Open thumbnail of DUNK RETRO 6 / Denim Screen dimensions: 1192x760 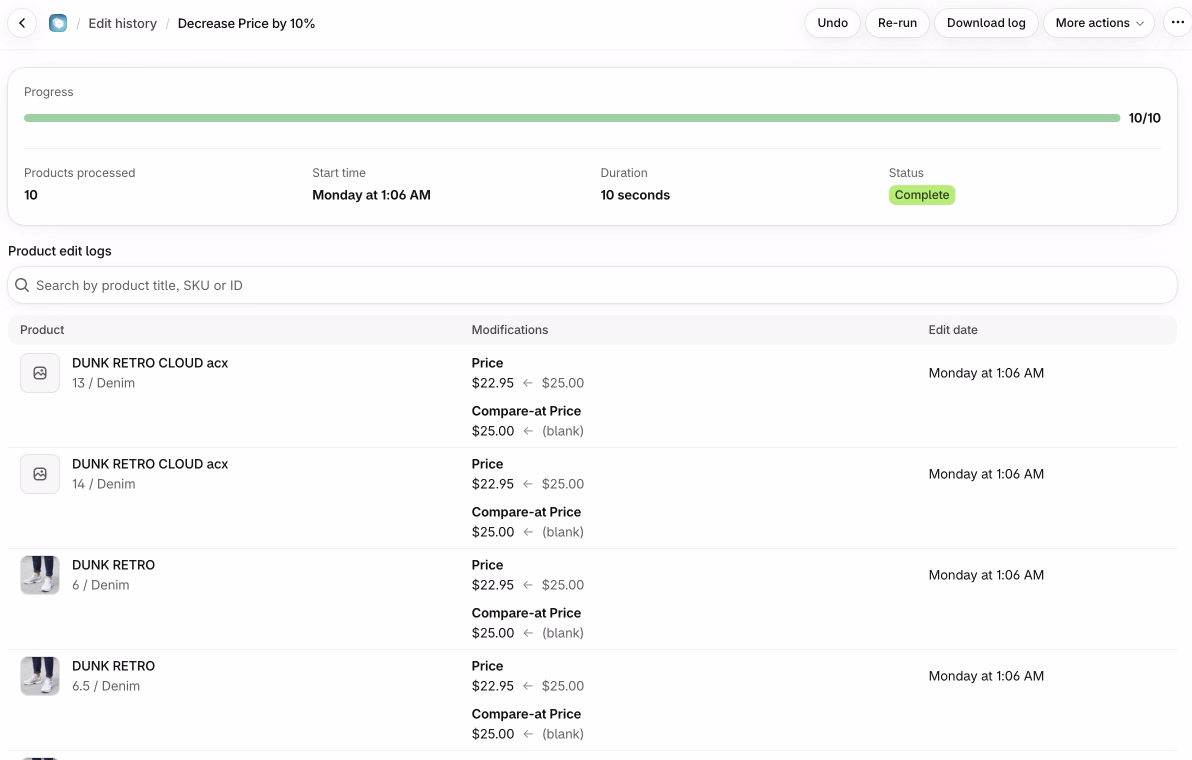(40, 575)
